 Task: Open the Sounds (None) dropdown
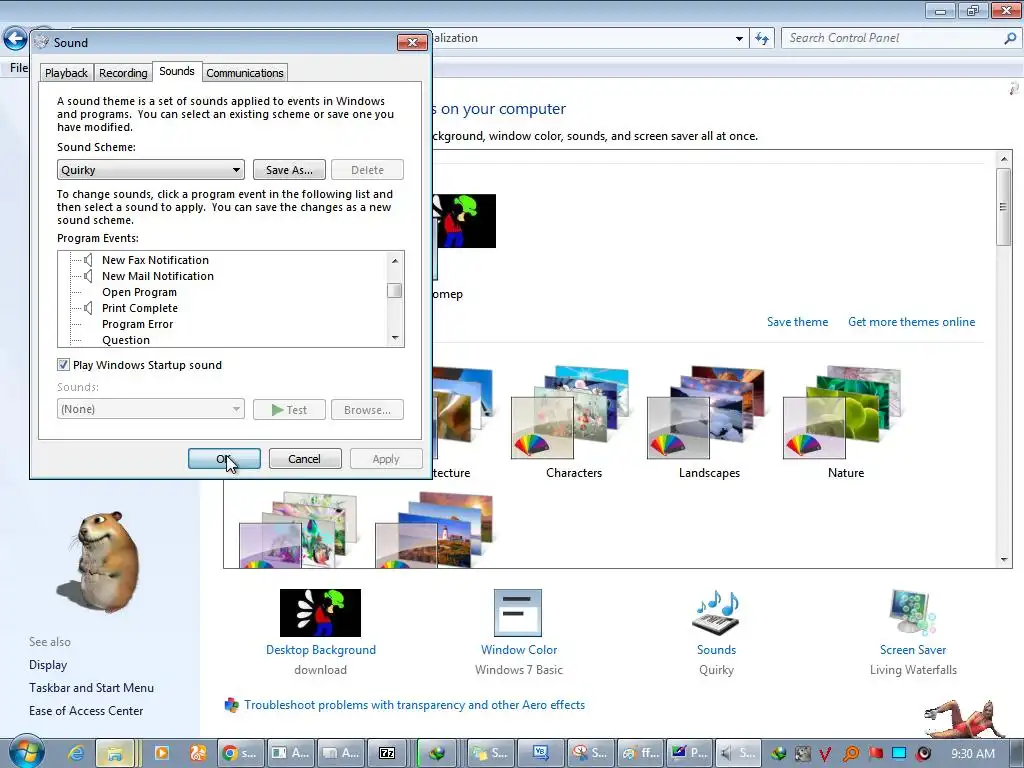(151, 409)
